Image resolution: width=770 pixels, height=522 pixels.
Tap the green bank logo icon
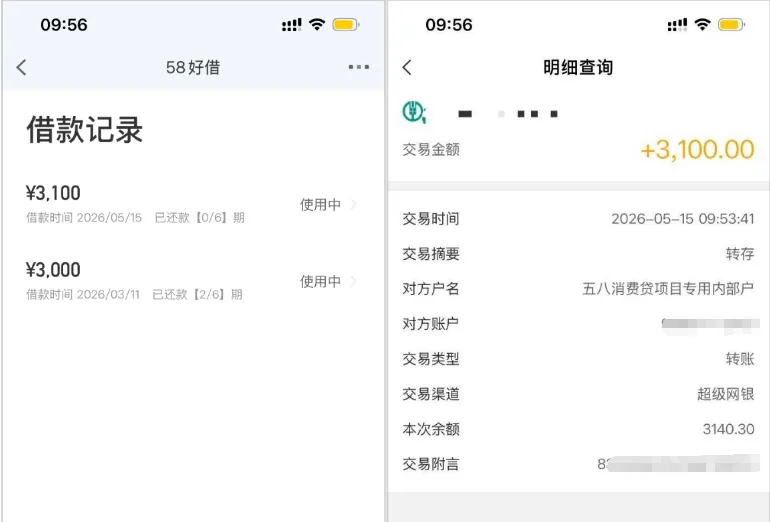click(x=414, y=111)
